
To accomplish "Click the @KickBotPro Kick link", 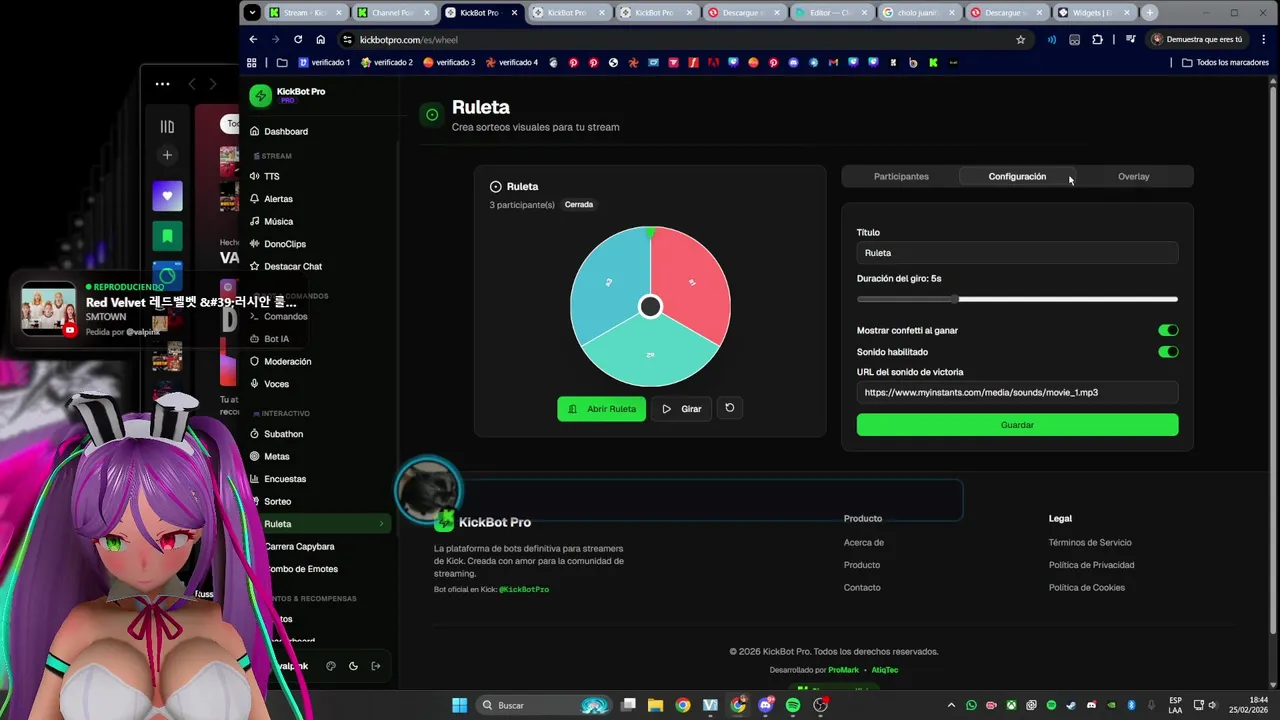I will coord(524,589).
